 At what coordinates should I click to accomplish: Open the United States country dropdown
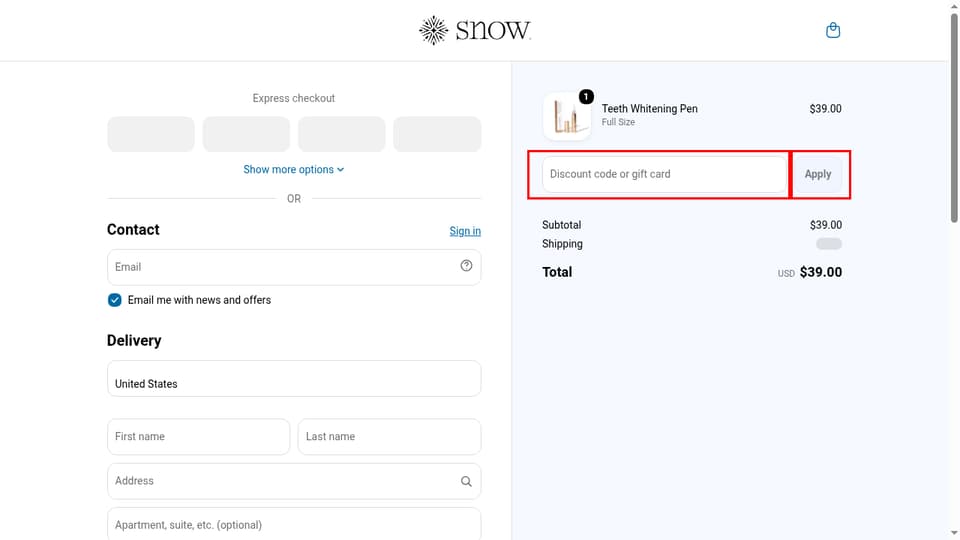click(294, 378)
